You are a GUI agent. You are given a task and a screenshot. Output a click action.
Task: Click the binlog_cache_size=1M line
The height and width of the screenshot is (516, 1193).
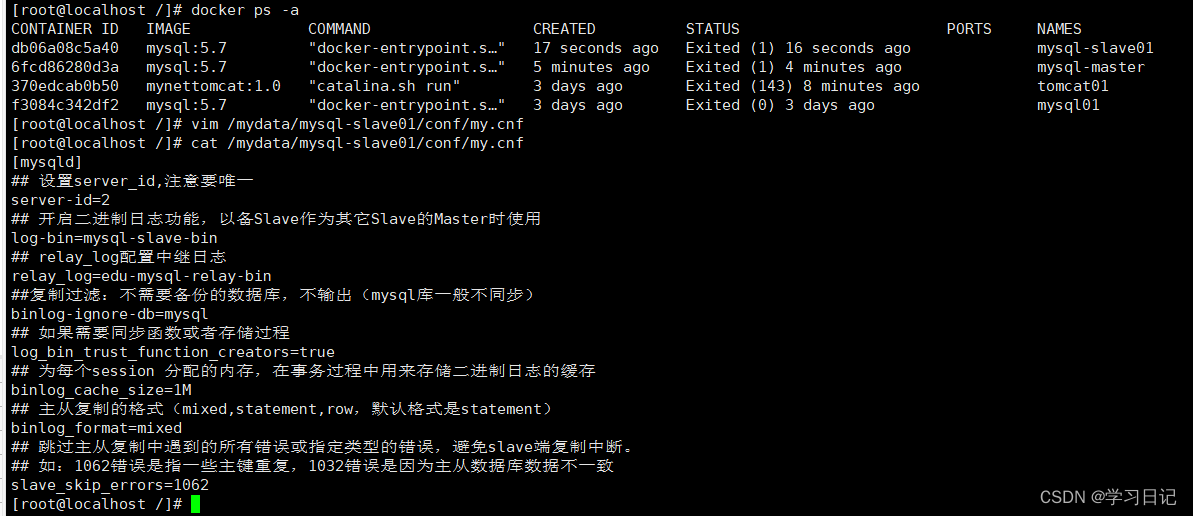(101, 390)
